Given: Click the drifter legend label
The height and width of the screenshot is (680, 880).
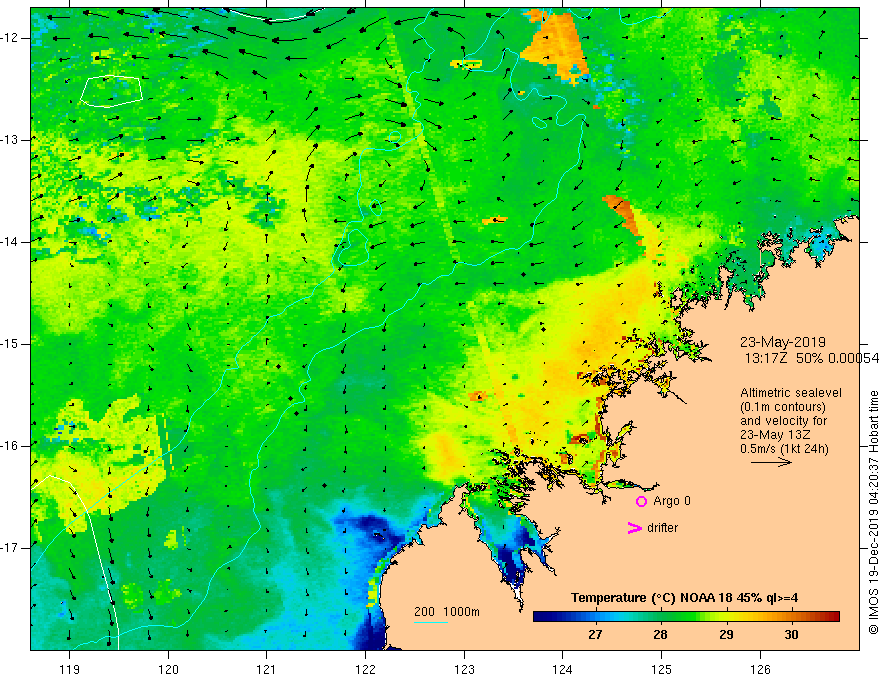Looking at the screenshot, I should [x=662, y=528].
